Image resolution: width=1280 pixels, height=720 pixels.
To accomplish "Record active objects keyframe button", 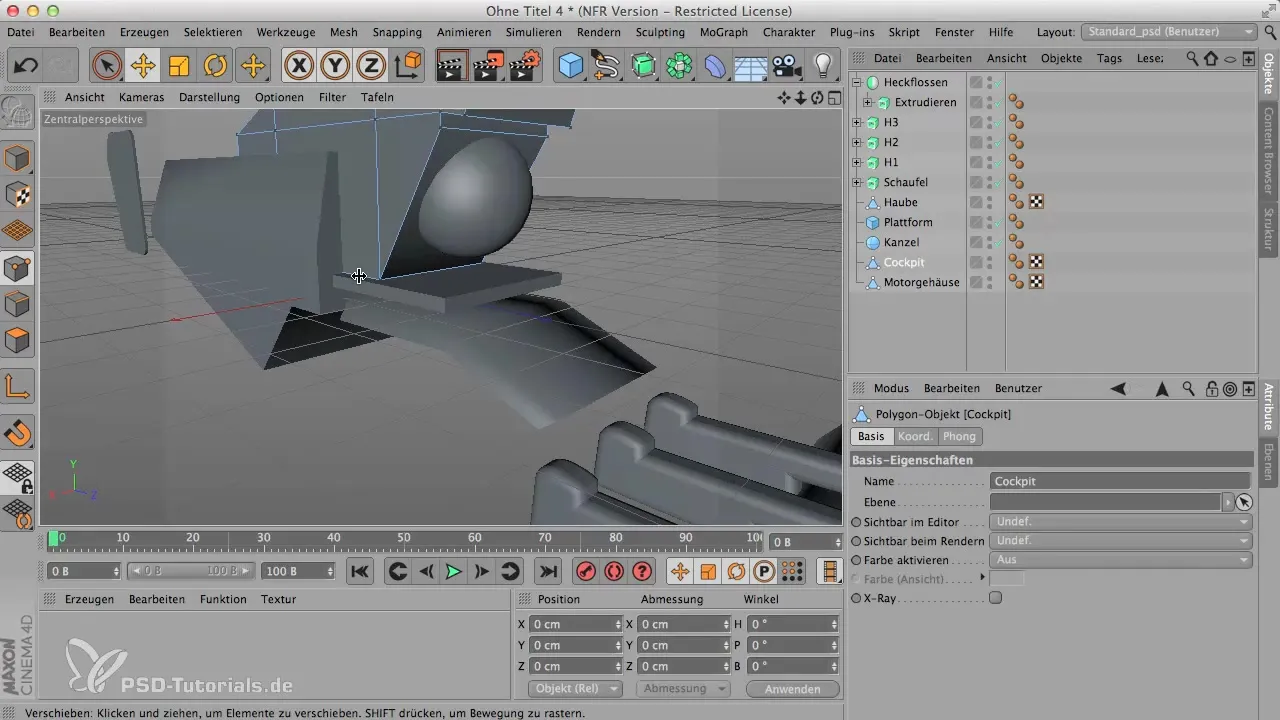I will [x=586, y=571].
